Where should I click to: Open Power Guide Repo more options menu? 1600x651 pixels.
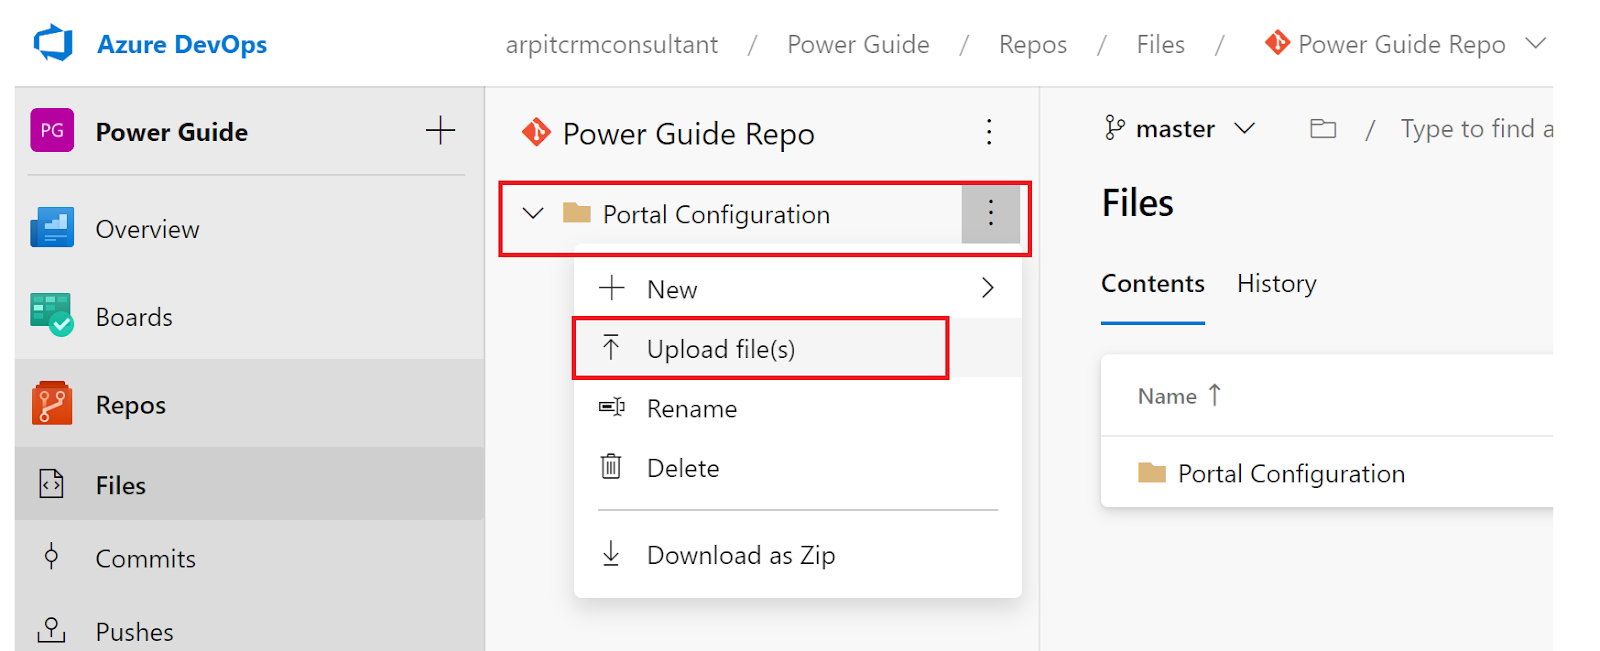tap(989, 133)
